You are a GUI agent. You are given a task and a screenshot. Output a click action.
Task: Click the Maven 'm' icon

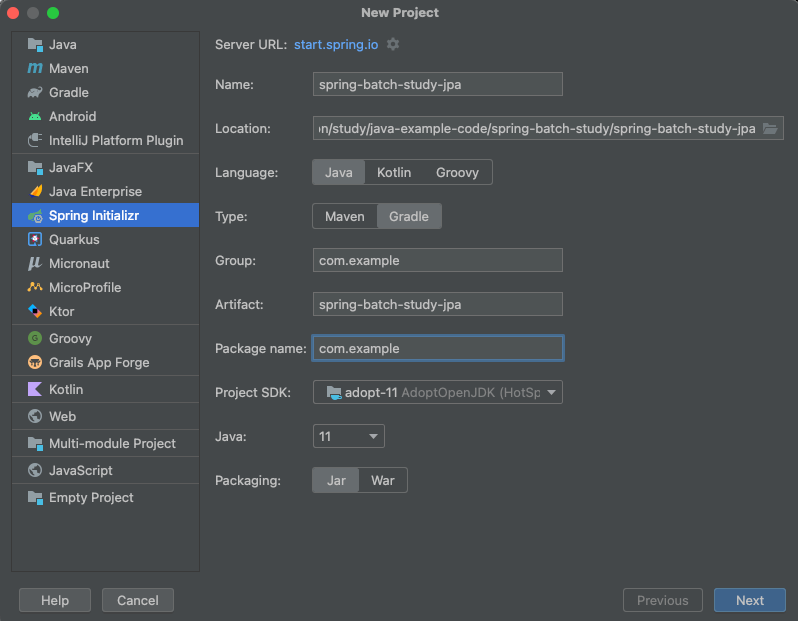coord(35,68)
